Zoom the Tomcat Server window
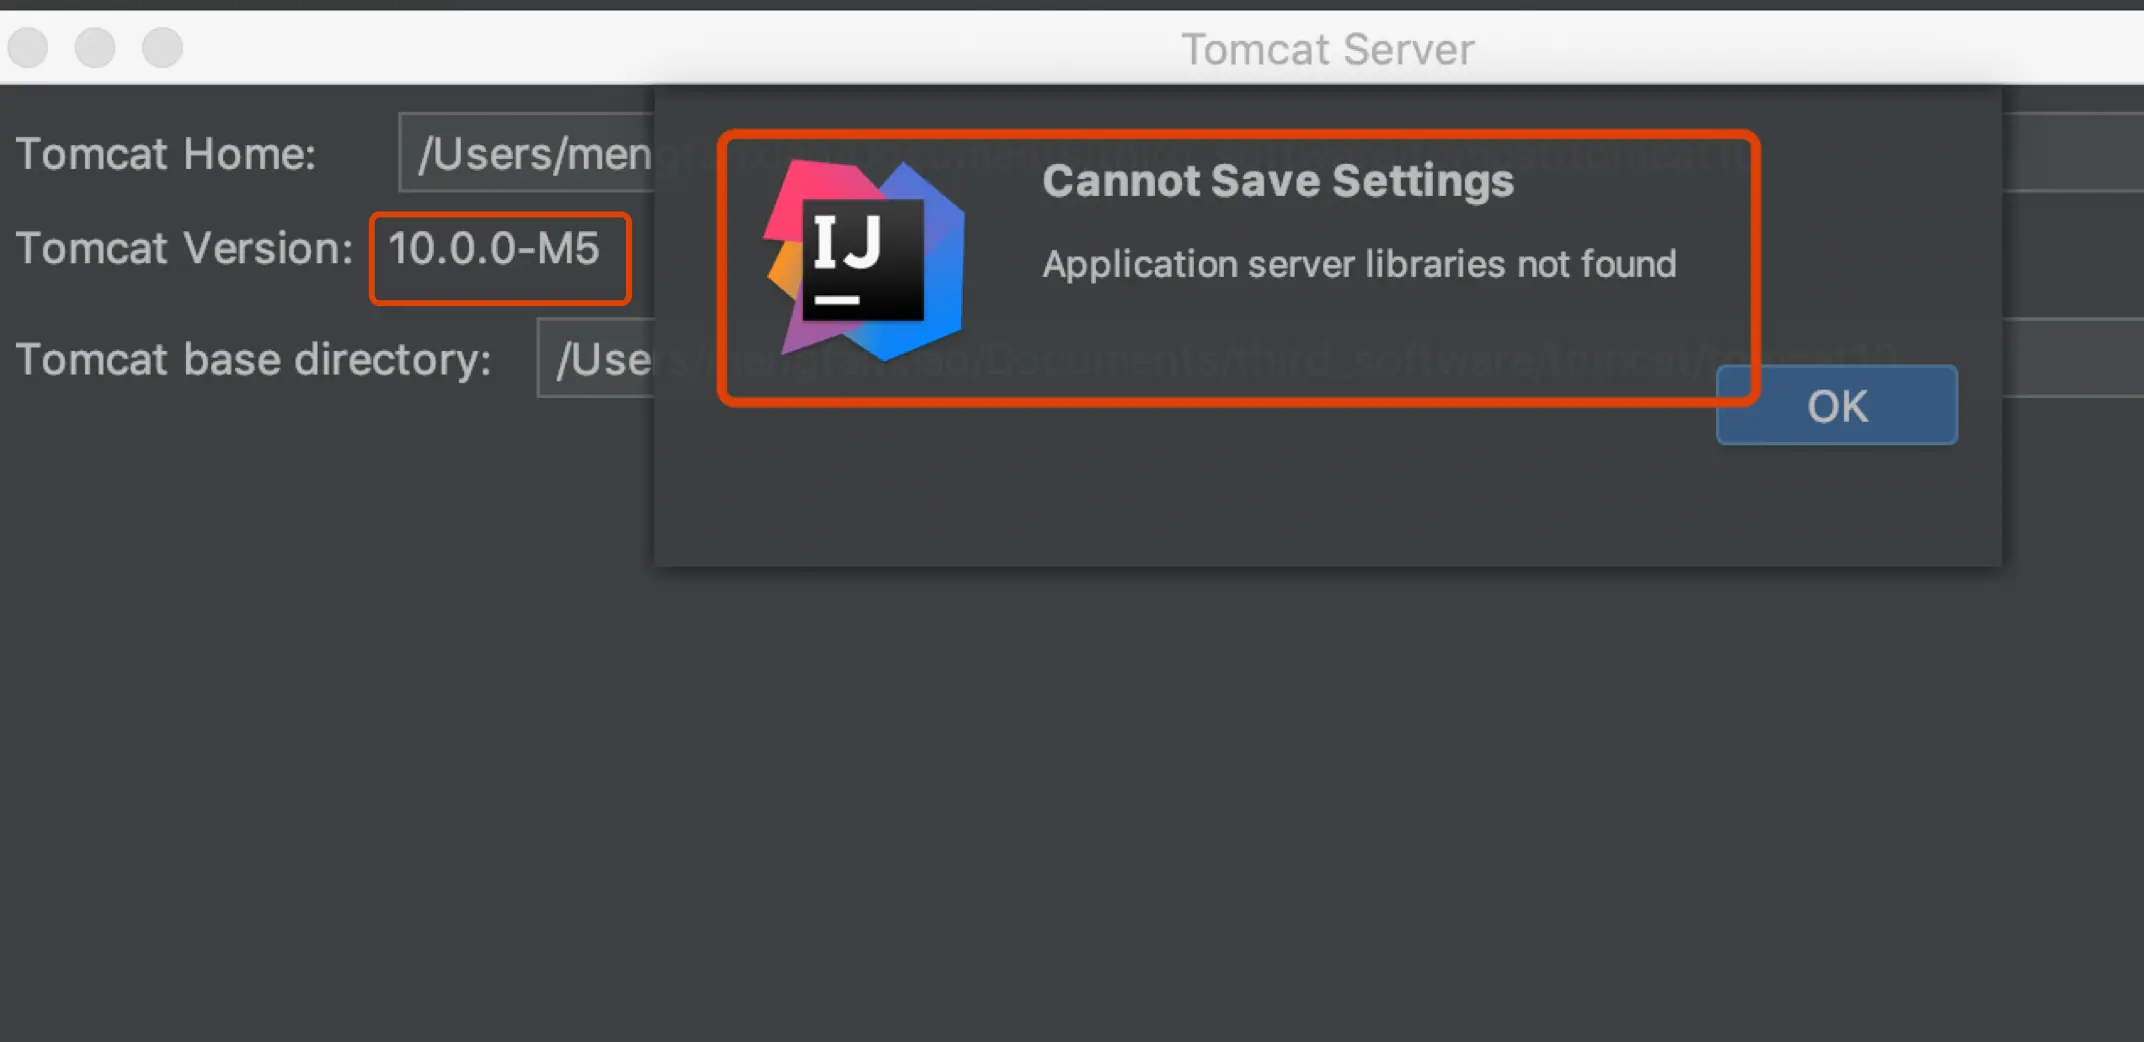The image size is (2144, 1042). [162, 47]
